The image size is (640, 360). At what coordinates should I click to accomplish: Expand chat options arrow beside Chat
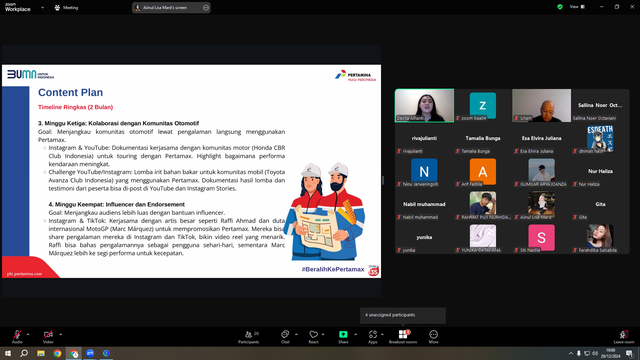point(296,334)
